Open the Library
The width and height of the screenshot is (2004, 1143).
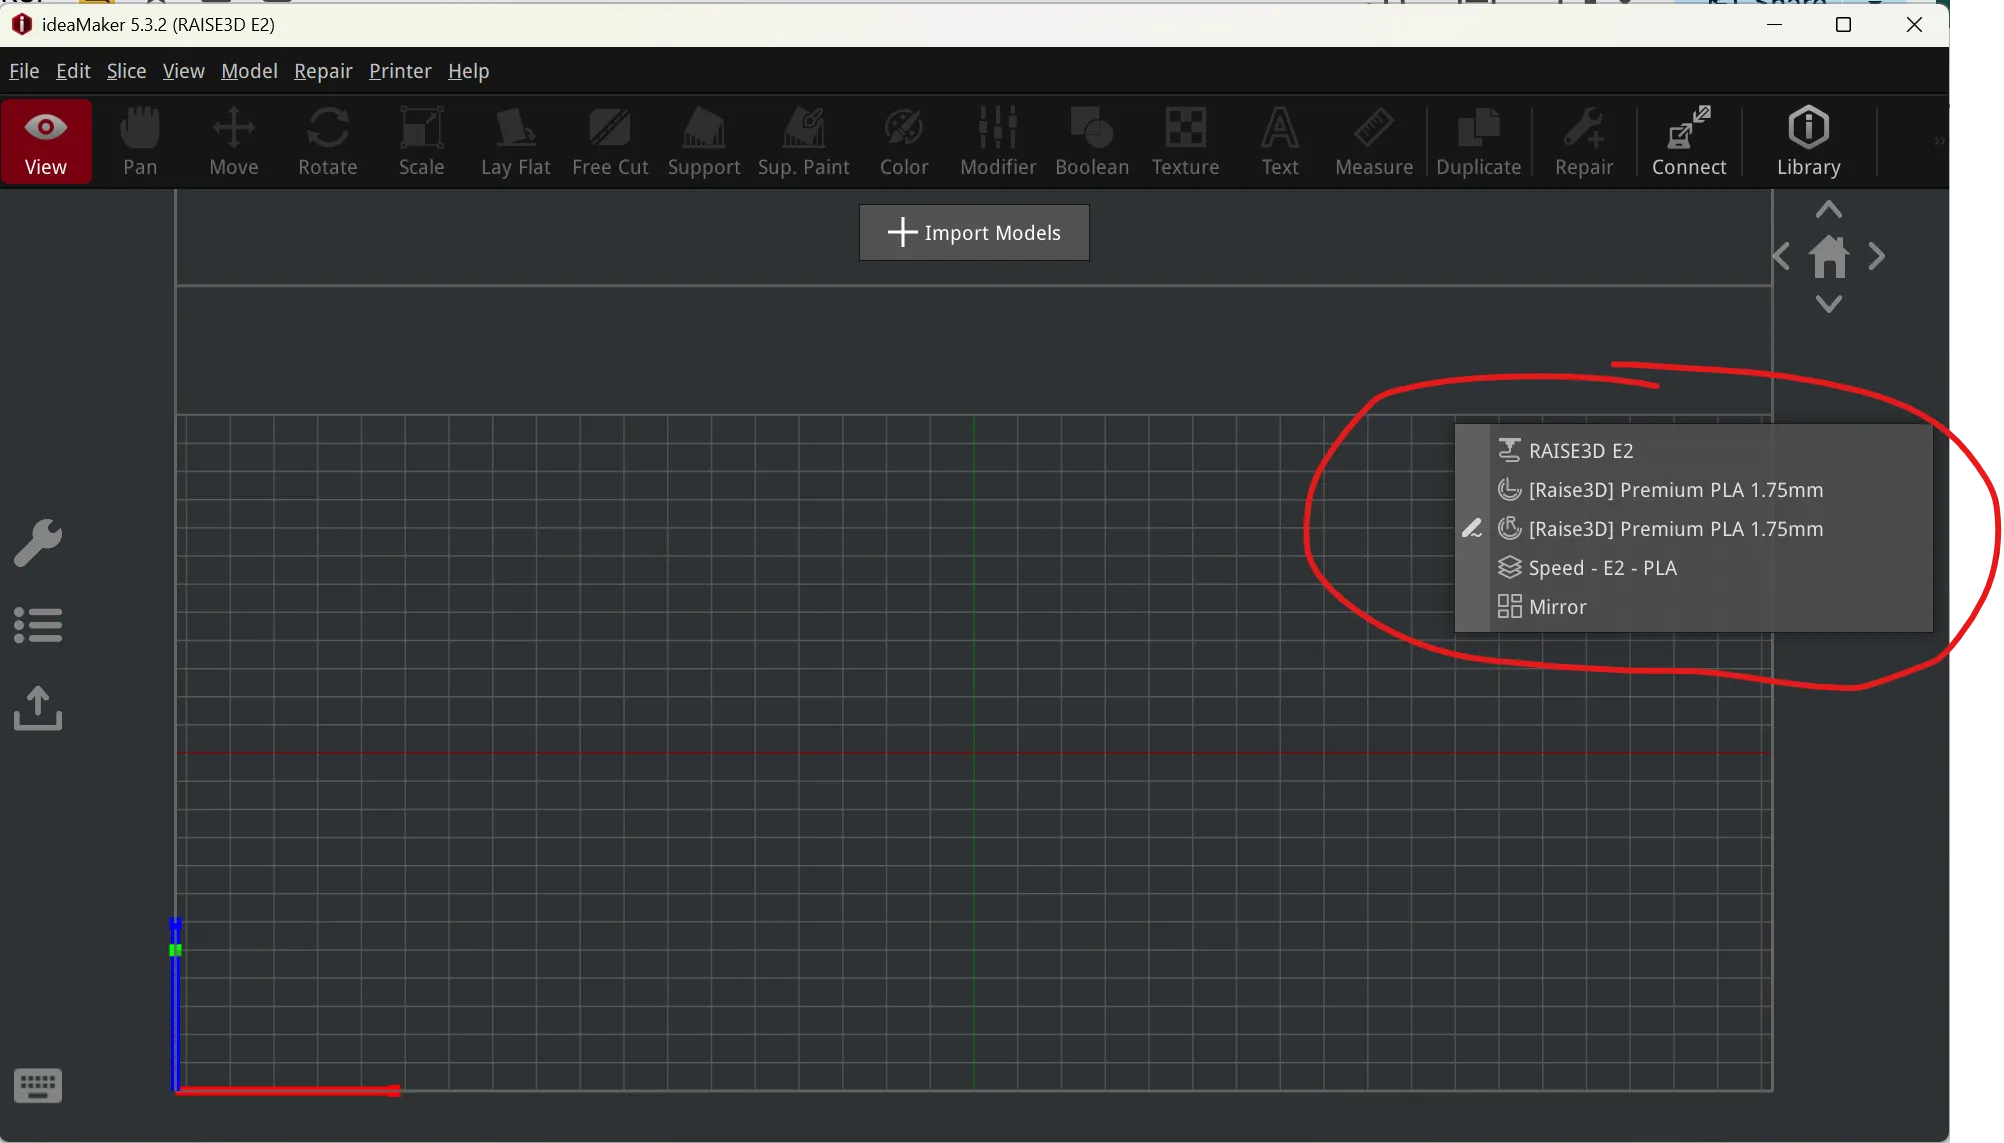tap(1808, 141)
